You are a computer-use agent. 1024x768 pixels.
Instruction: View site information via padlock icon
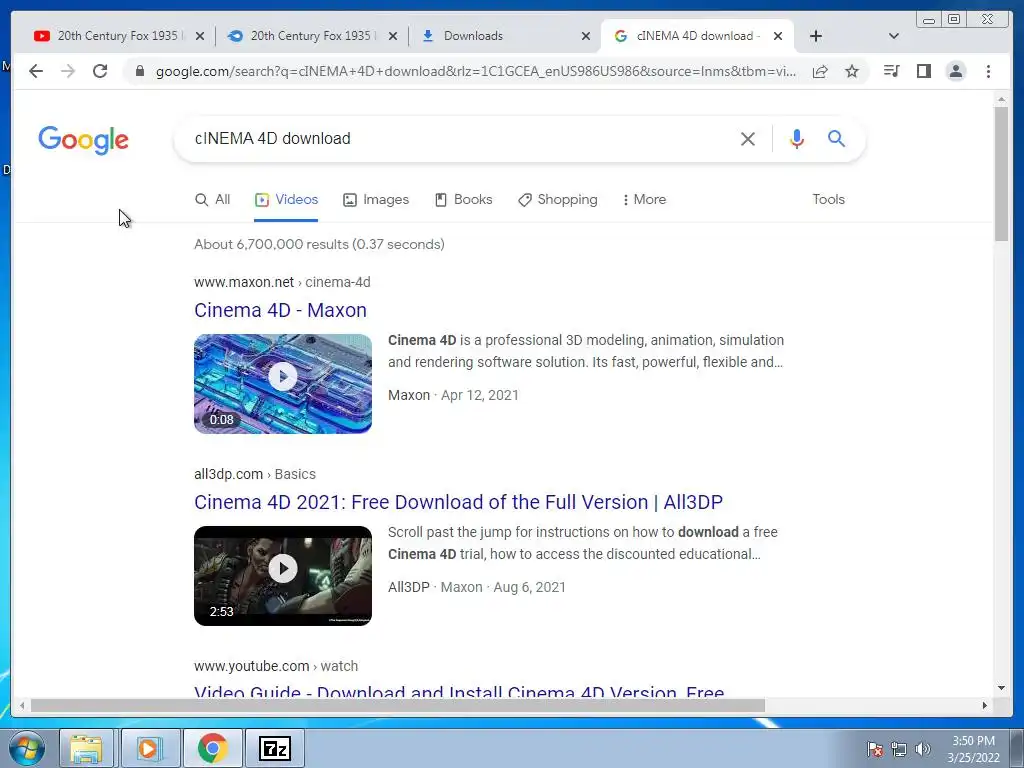point(139,71)
